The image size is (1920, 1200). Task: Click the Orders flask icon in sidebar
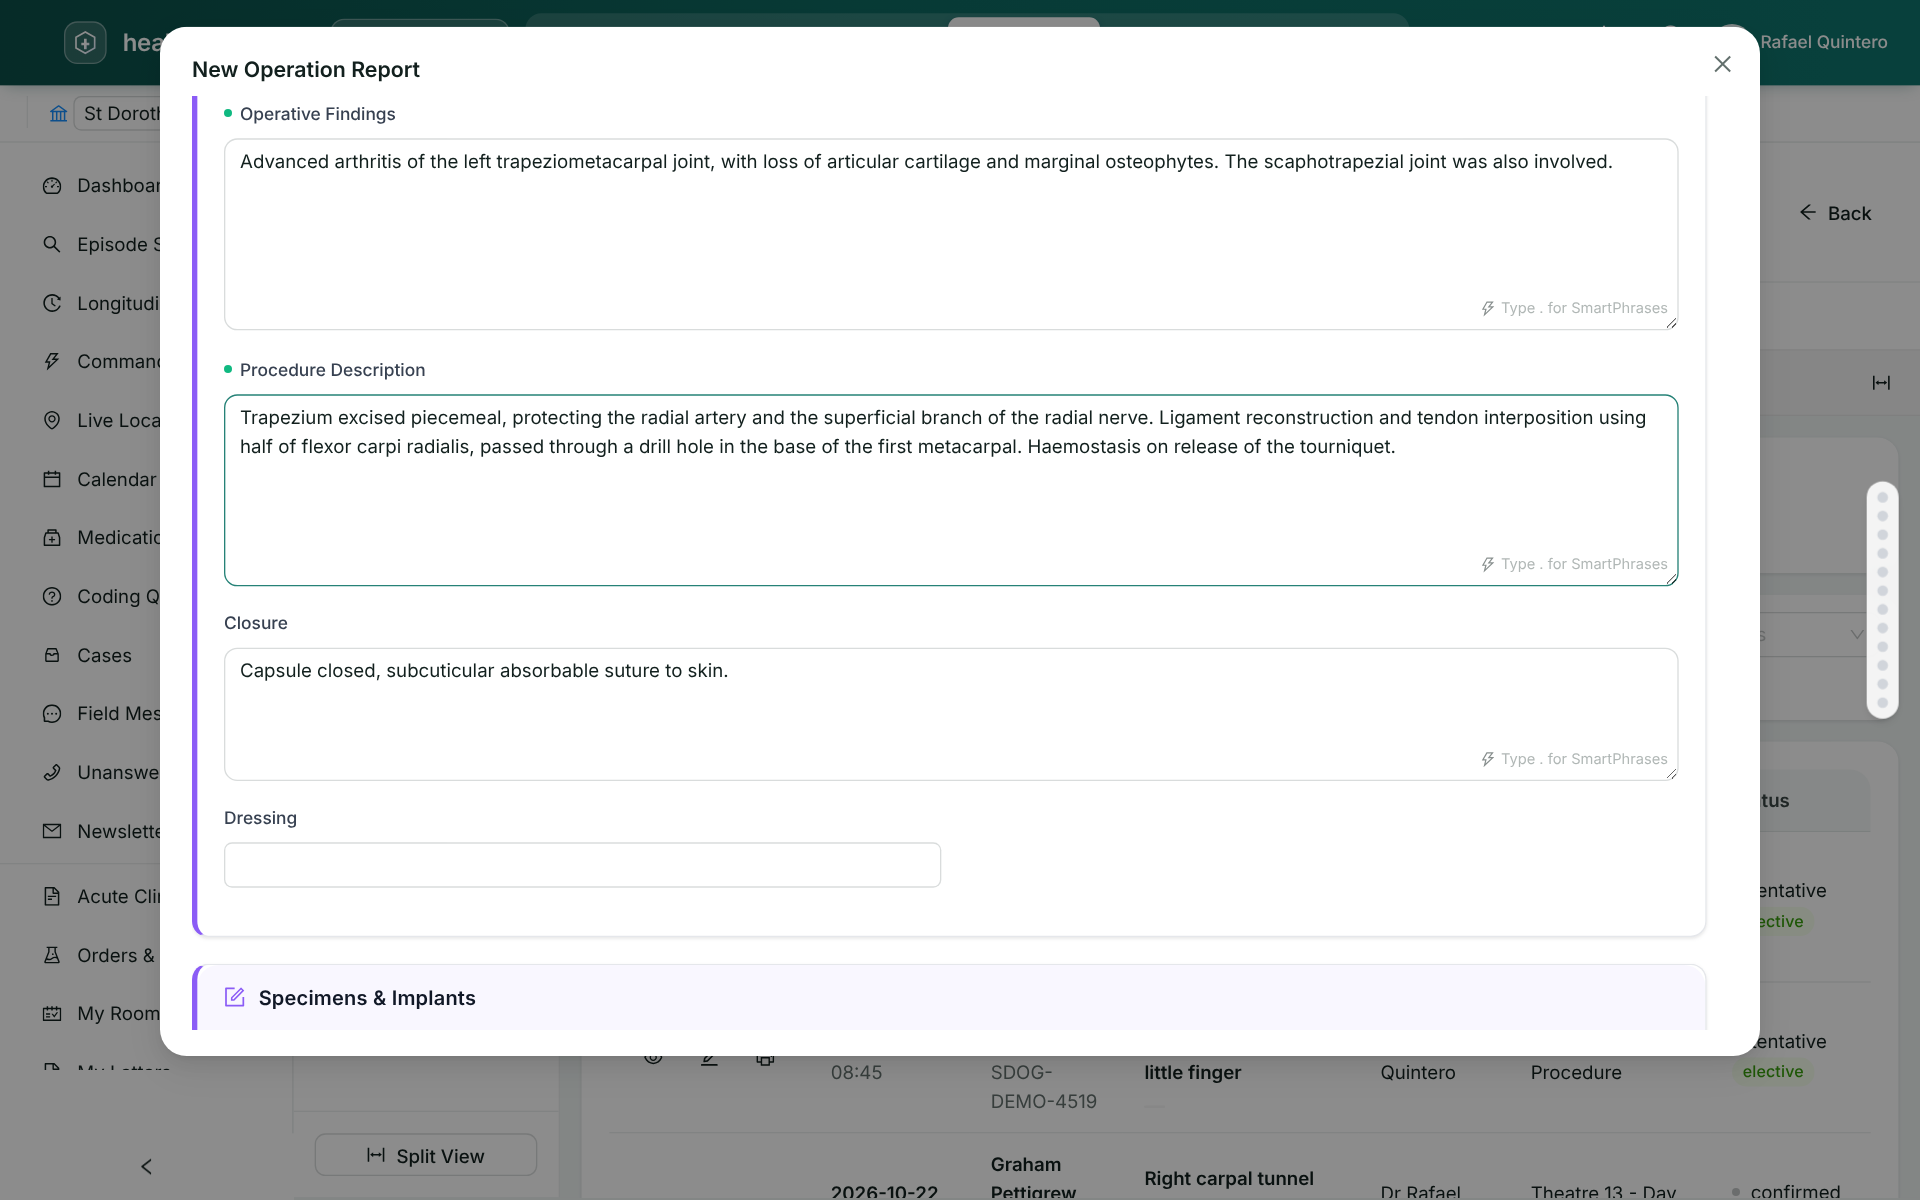pyautogui.click(x=52, y=955)
